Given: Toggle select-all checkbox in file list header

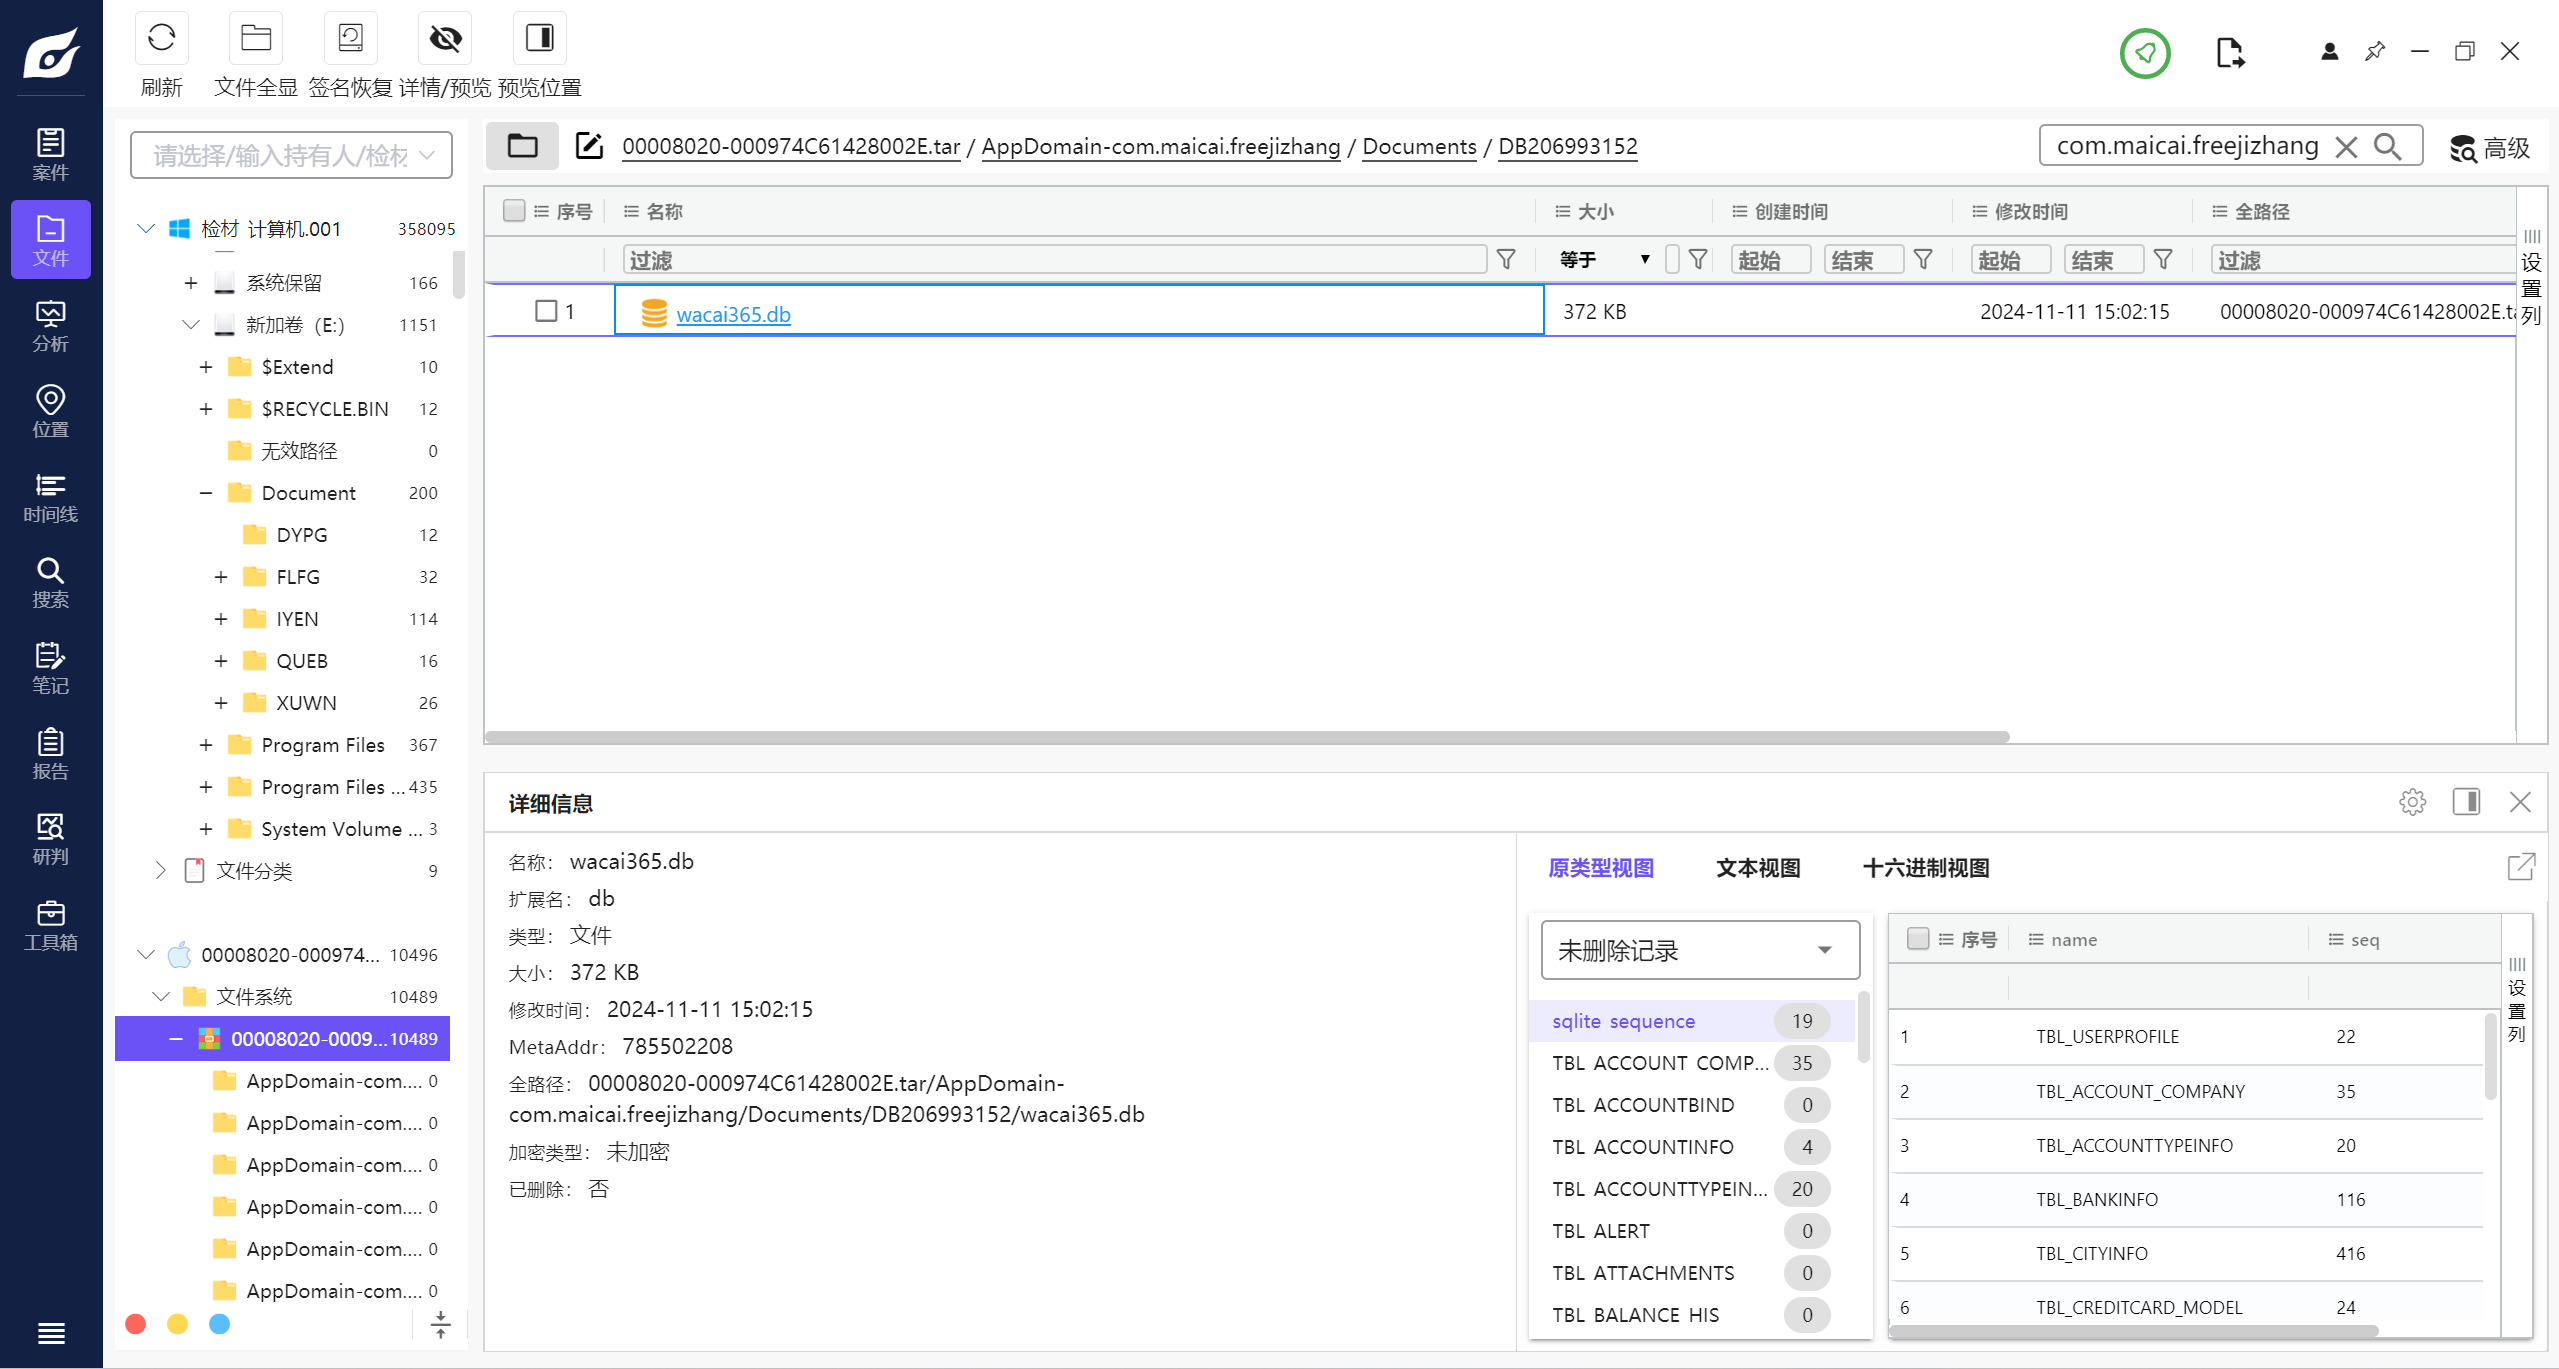Looking at the screenshot, I should tap(514, 211).
